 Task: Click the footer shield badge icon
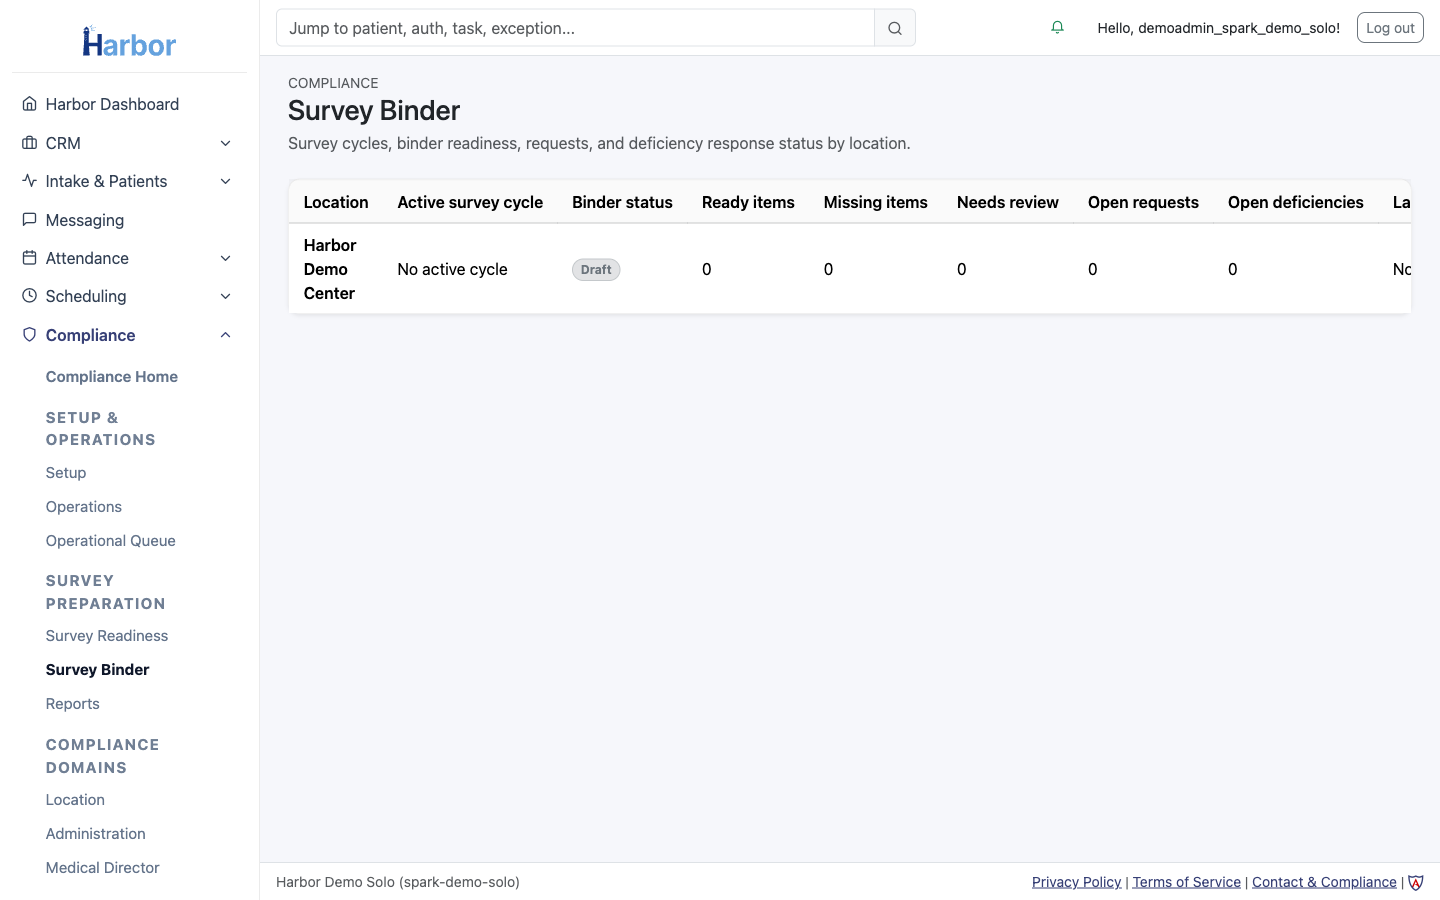[1416, 882]
